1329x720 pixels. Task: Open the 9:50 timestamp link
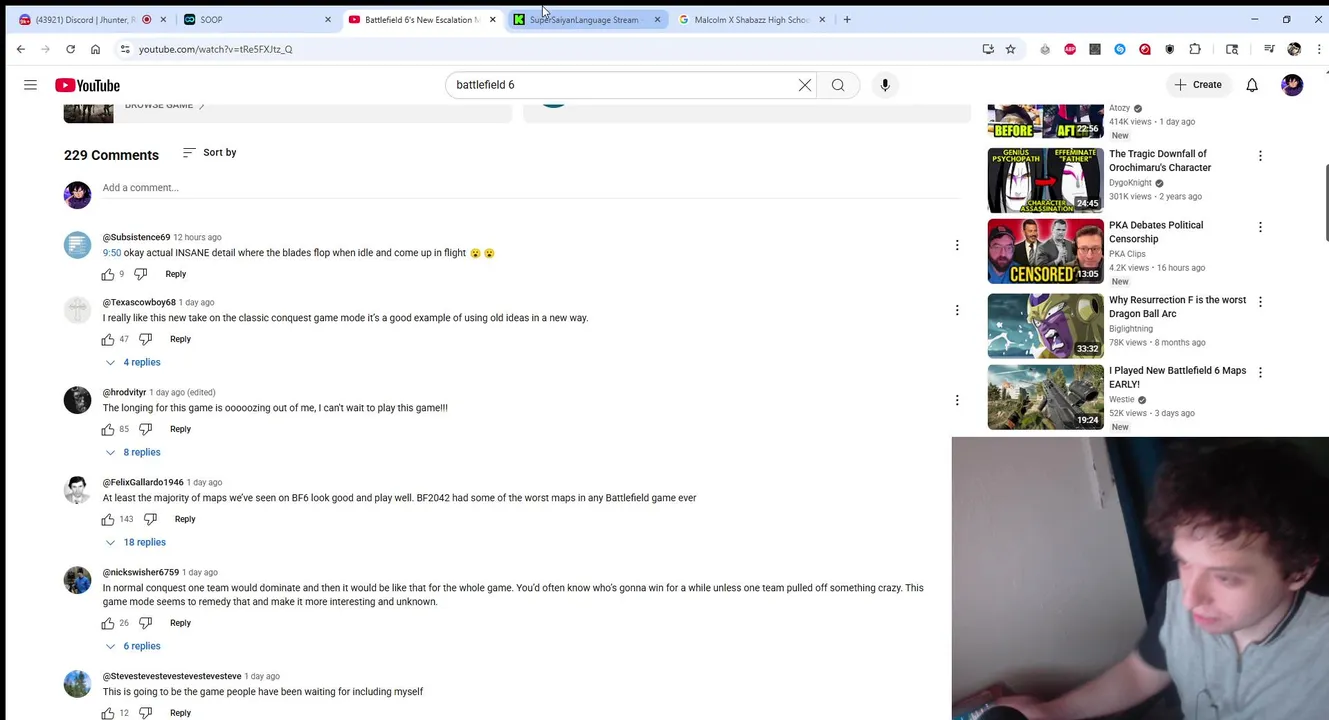point(112,253)
